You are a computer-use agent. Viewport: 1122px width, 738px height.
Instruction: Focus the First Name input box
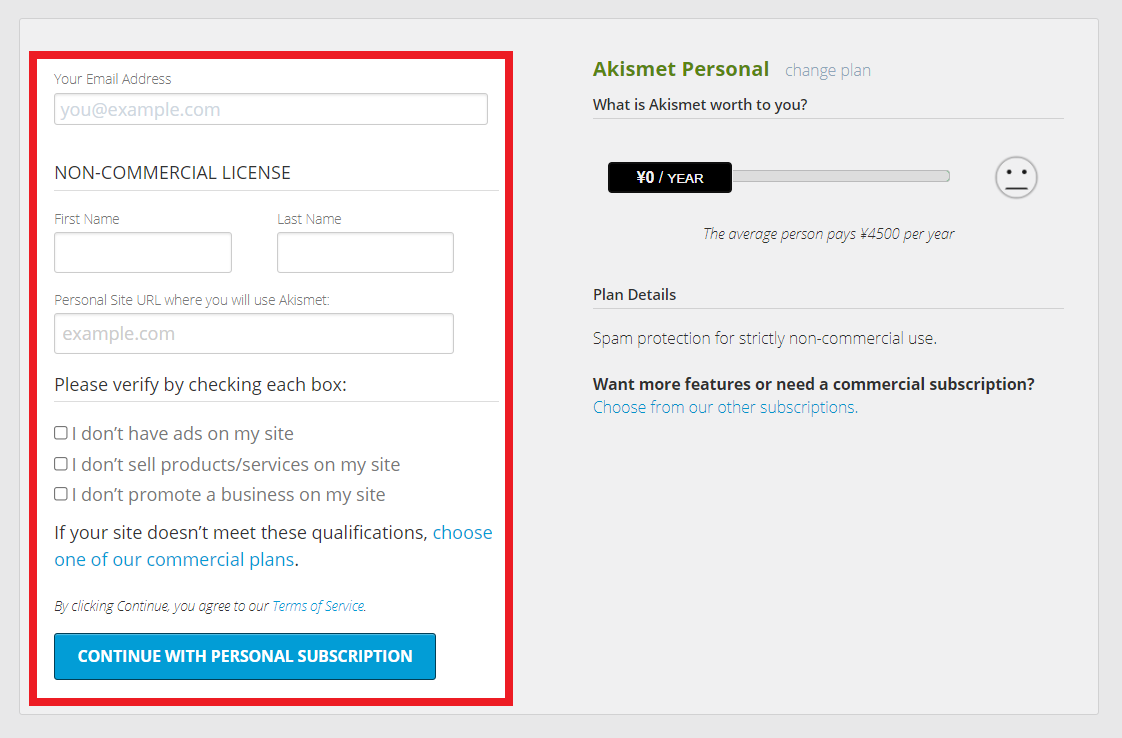pyautogui.click(x=143, y=252)
